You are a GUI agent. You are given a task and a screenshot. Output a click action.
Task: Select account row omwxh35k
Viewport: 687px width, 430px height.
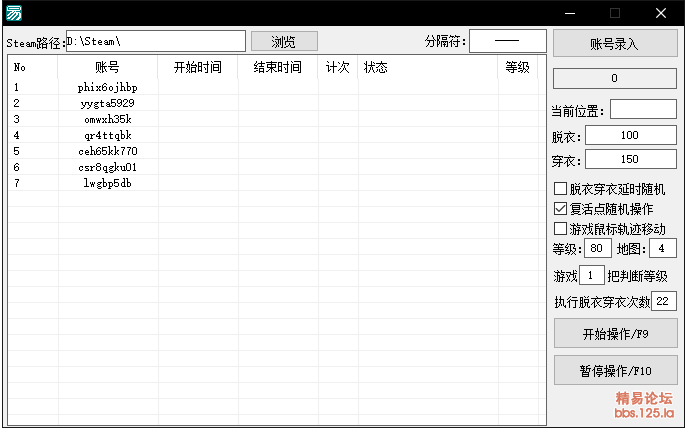276,119
